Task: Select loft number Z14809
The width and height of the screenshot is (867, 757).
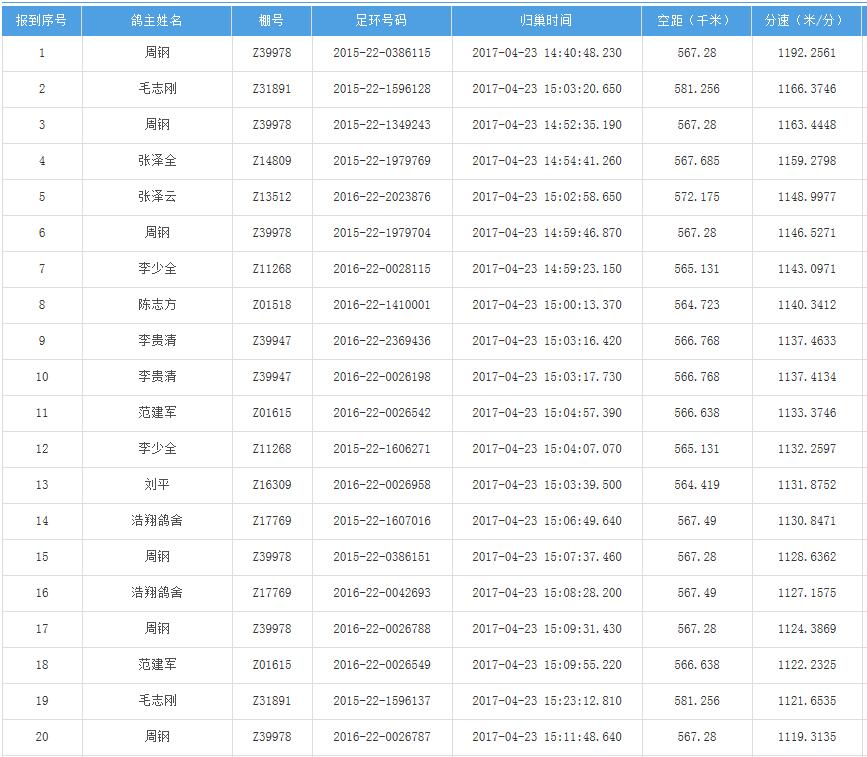Action: [x=271, y=161]
